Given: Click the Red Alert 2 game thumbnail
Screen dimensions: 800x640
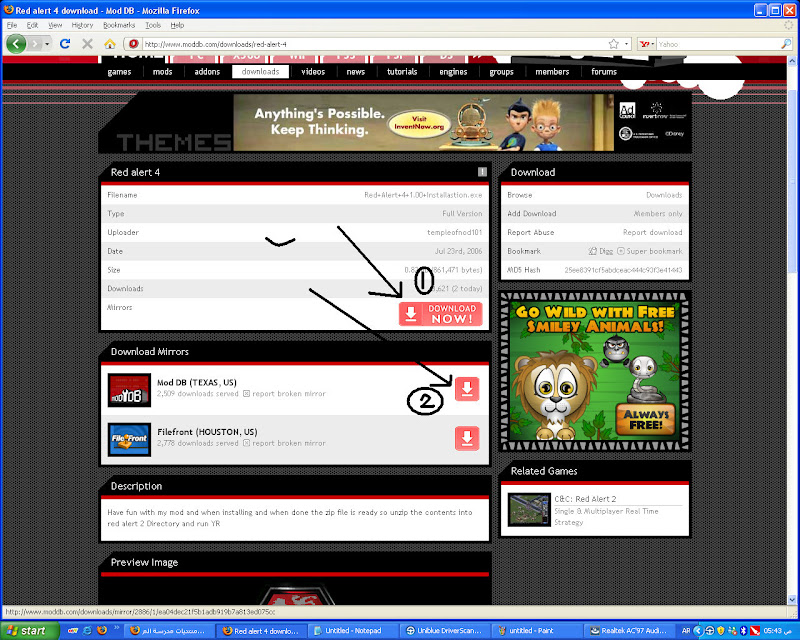Looking at the screenshot, I should (529, 510).
